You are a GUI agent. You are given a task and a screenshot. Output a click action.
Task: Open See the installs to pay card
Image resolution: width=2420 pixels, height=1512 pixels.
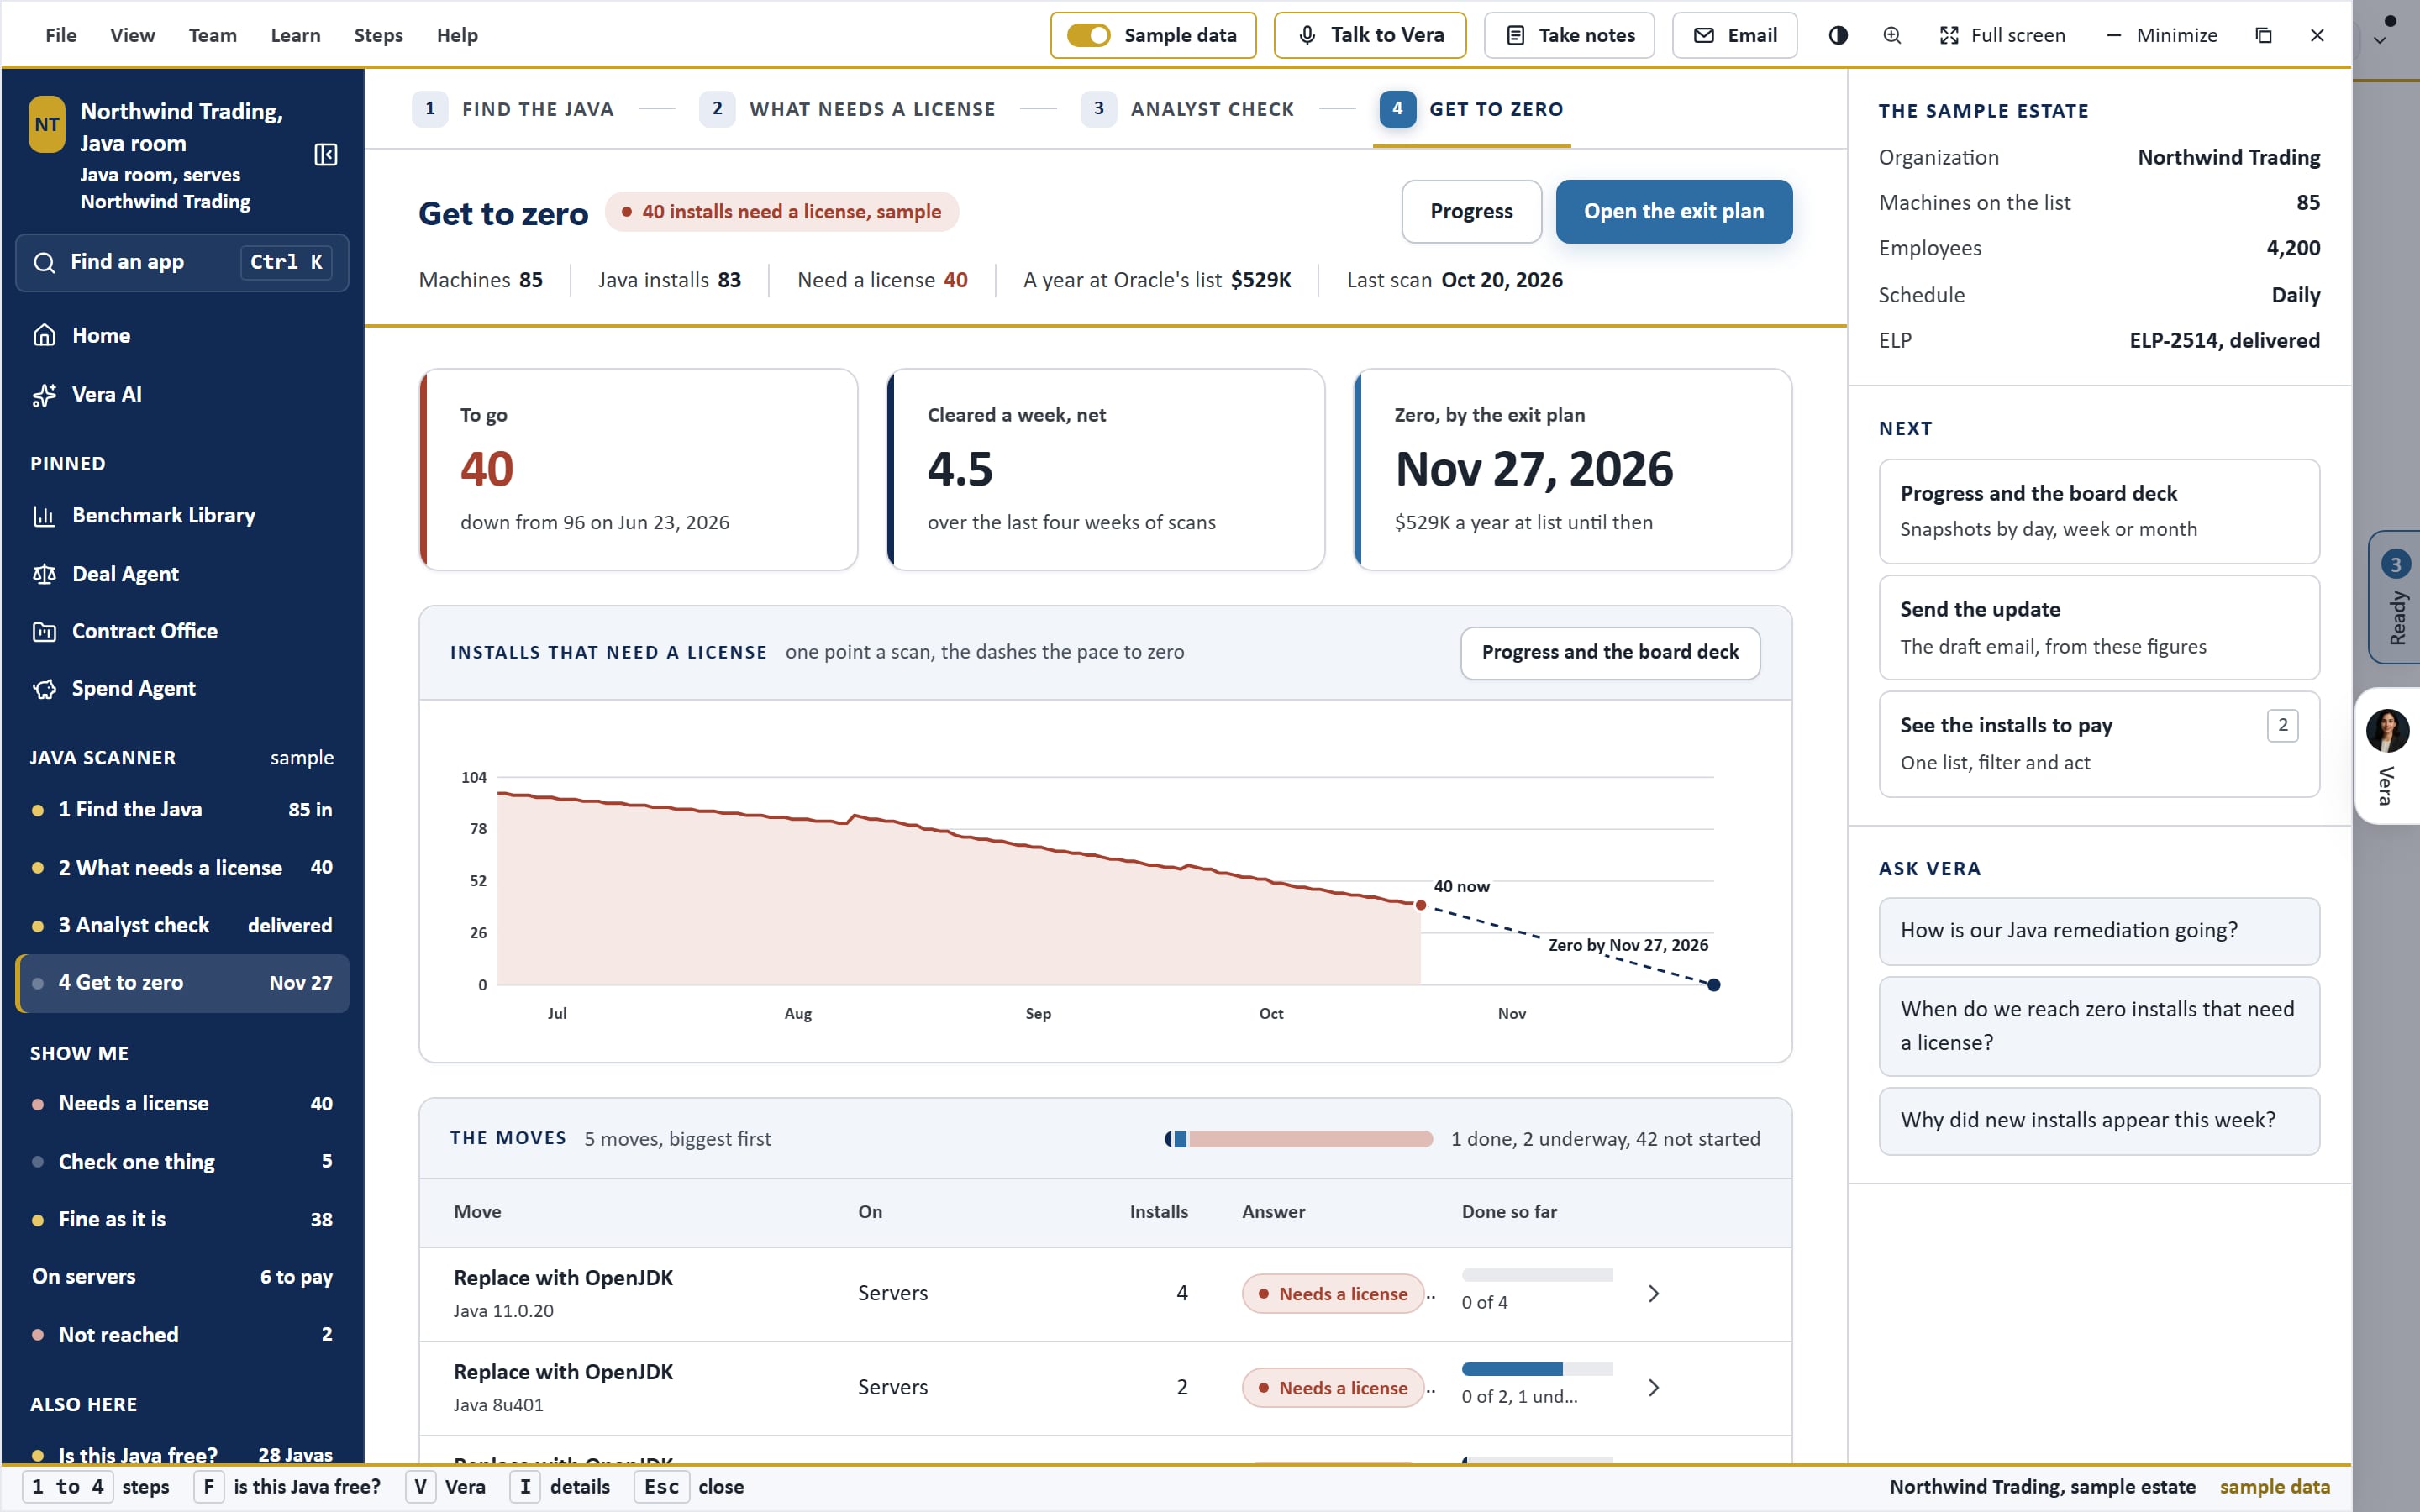tap(2099, 744)
